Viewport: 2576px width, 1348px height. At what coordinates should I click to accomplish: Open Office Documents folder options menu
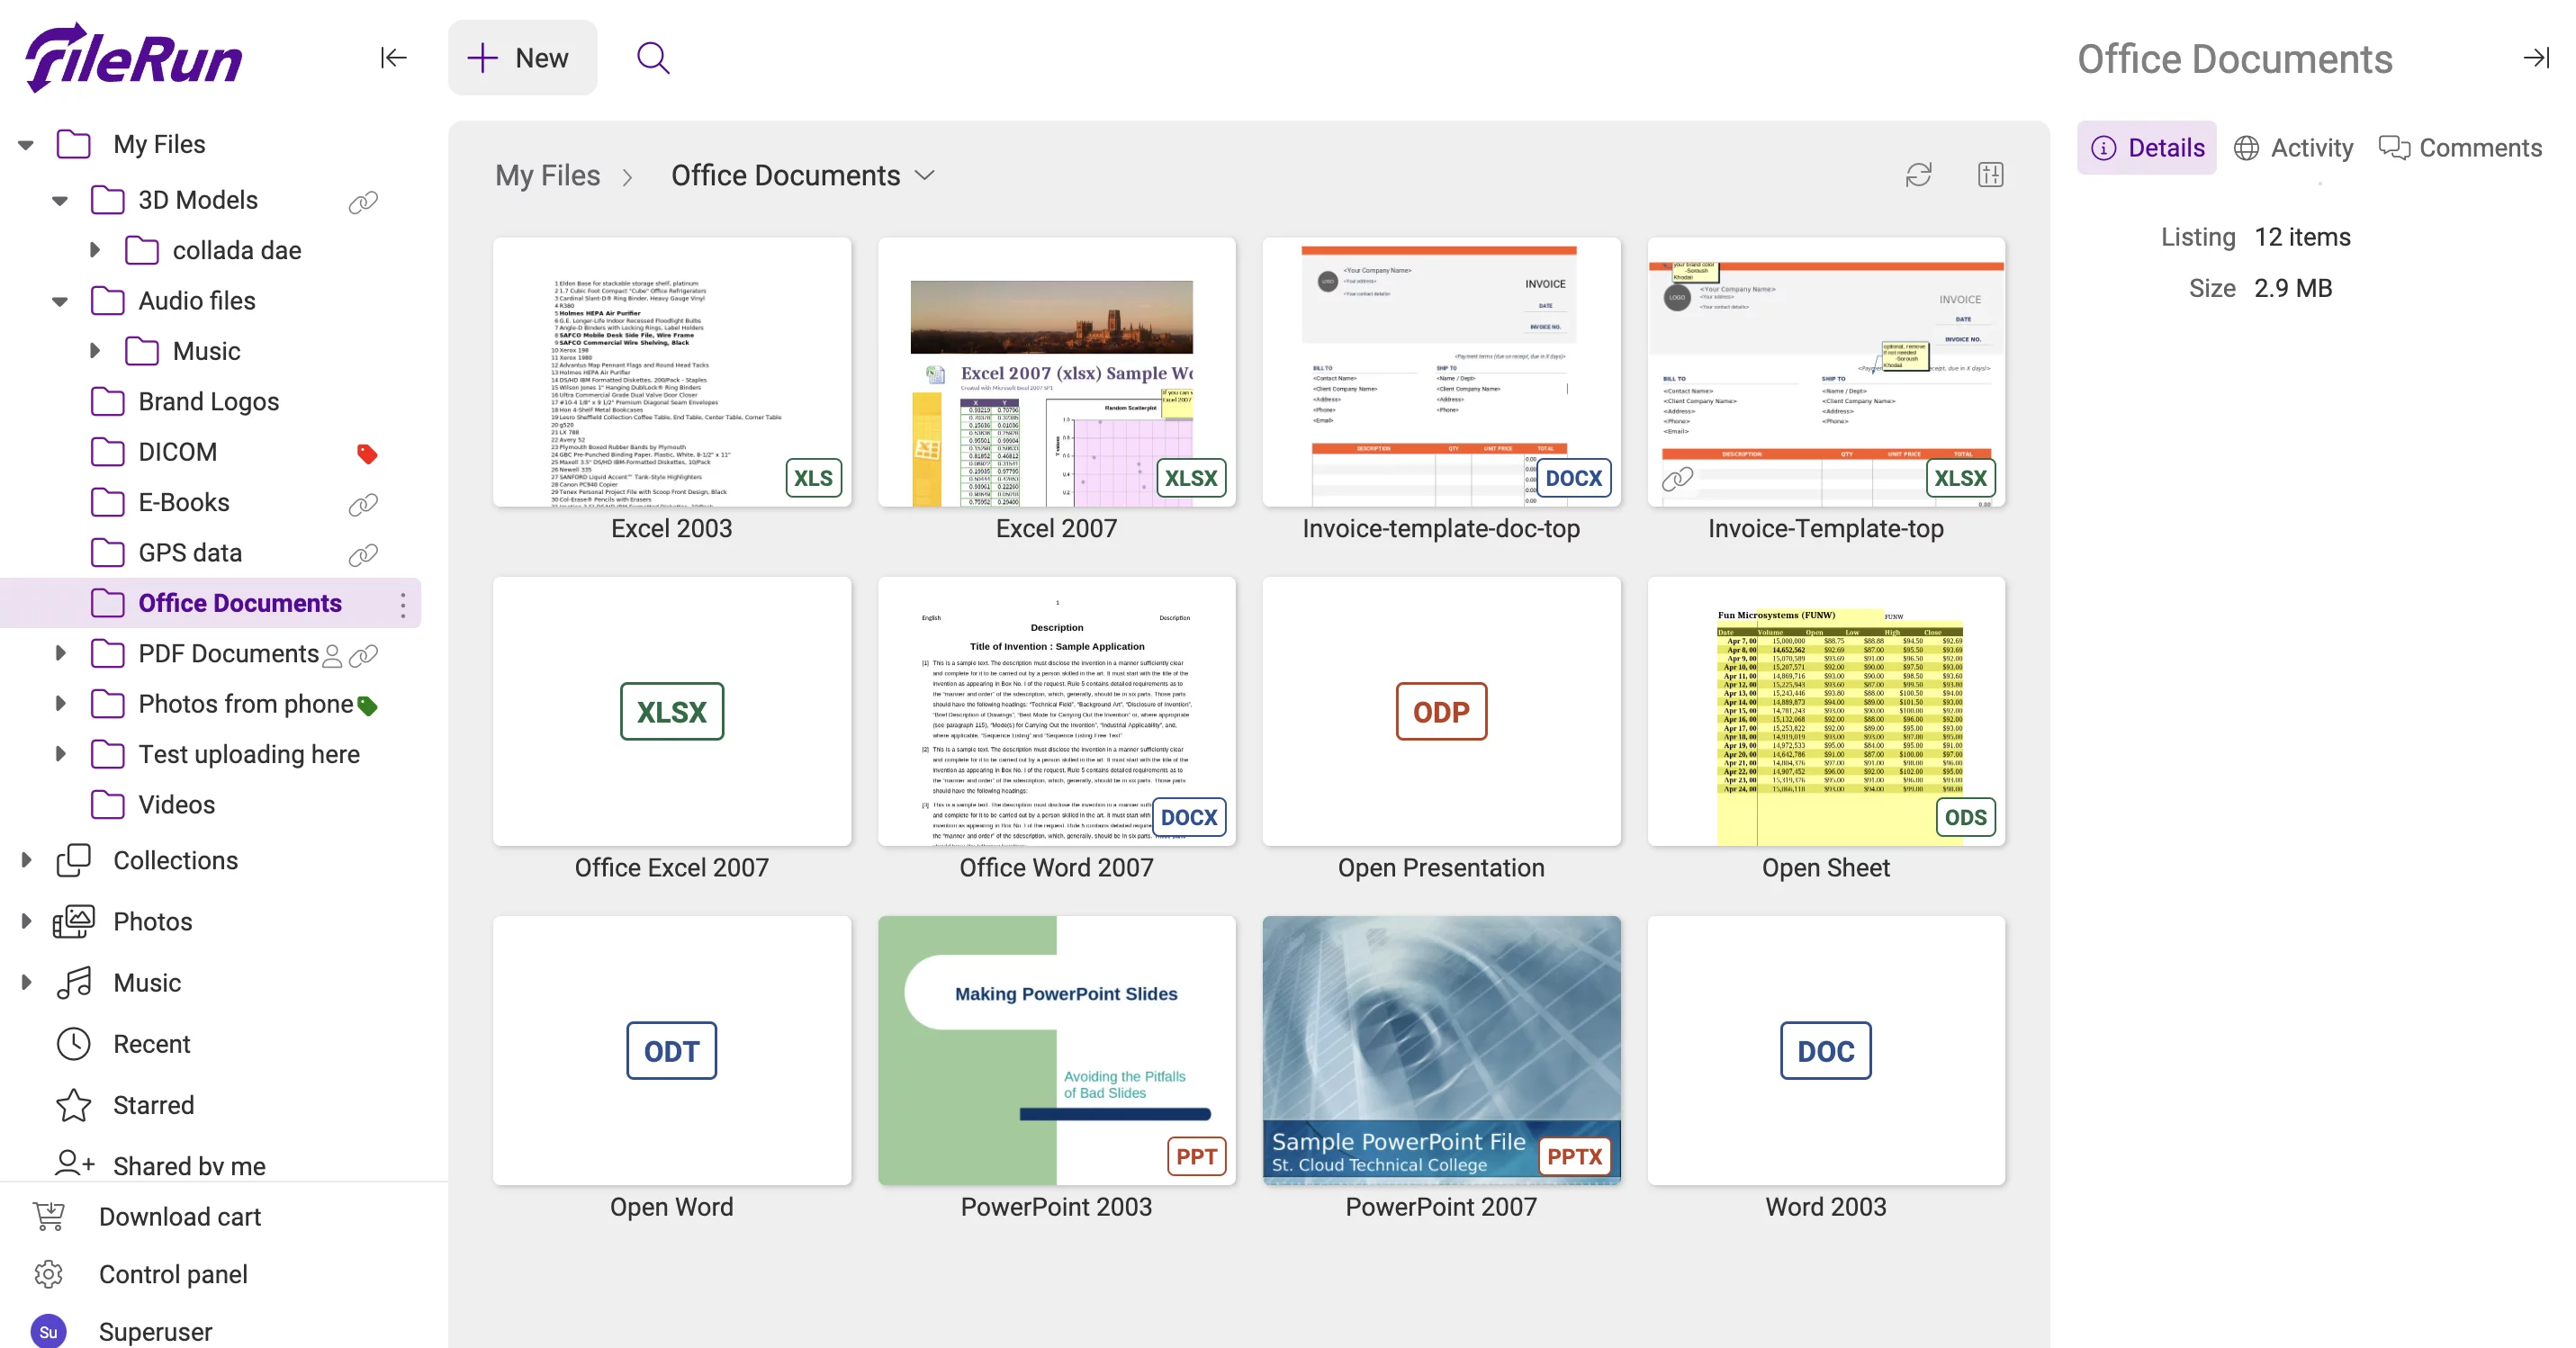(403, 604)
